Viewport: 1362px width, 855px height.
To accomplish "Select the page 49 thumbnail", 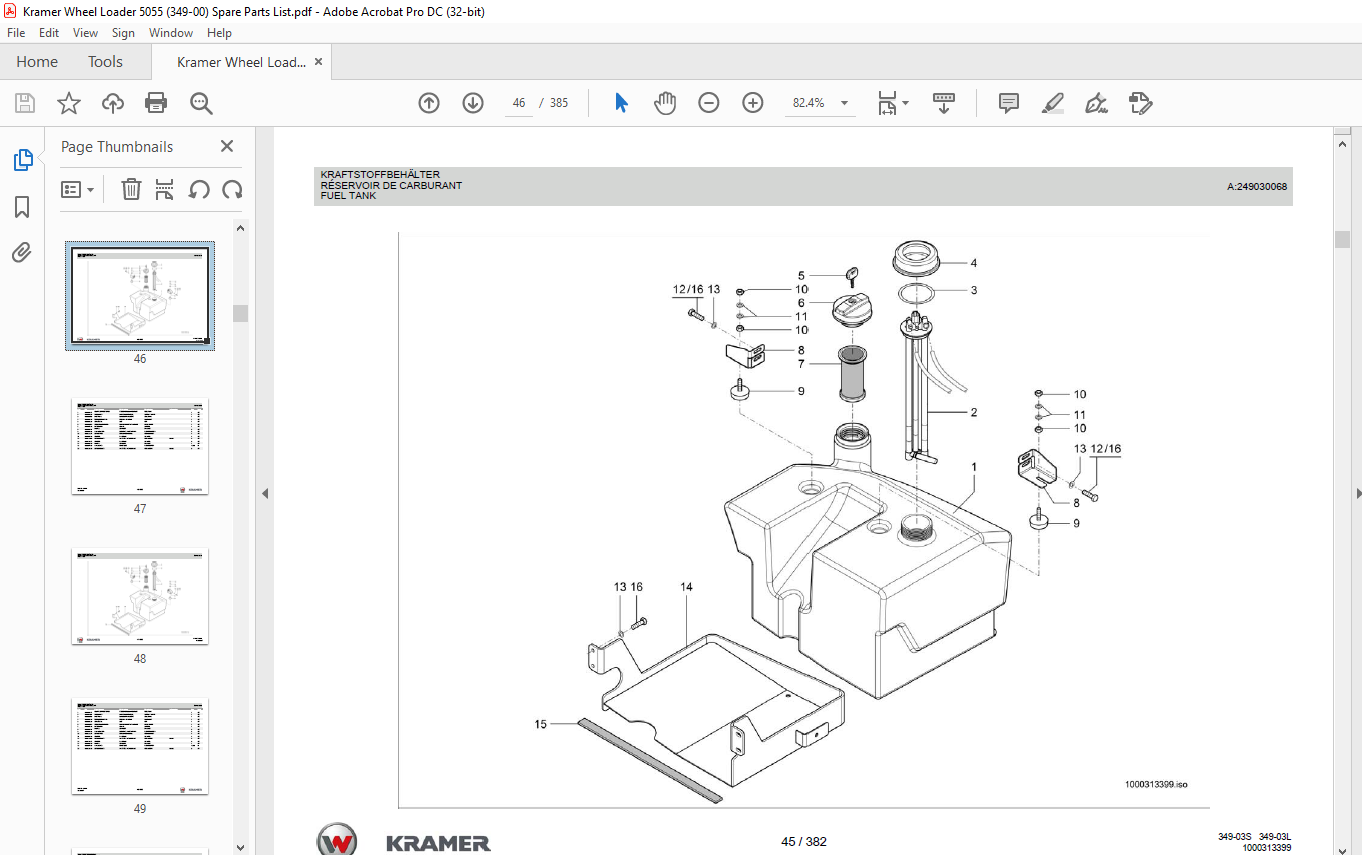I will (x=140, y=746).
